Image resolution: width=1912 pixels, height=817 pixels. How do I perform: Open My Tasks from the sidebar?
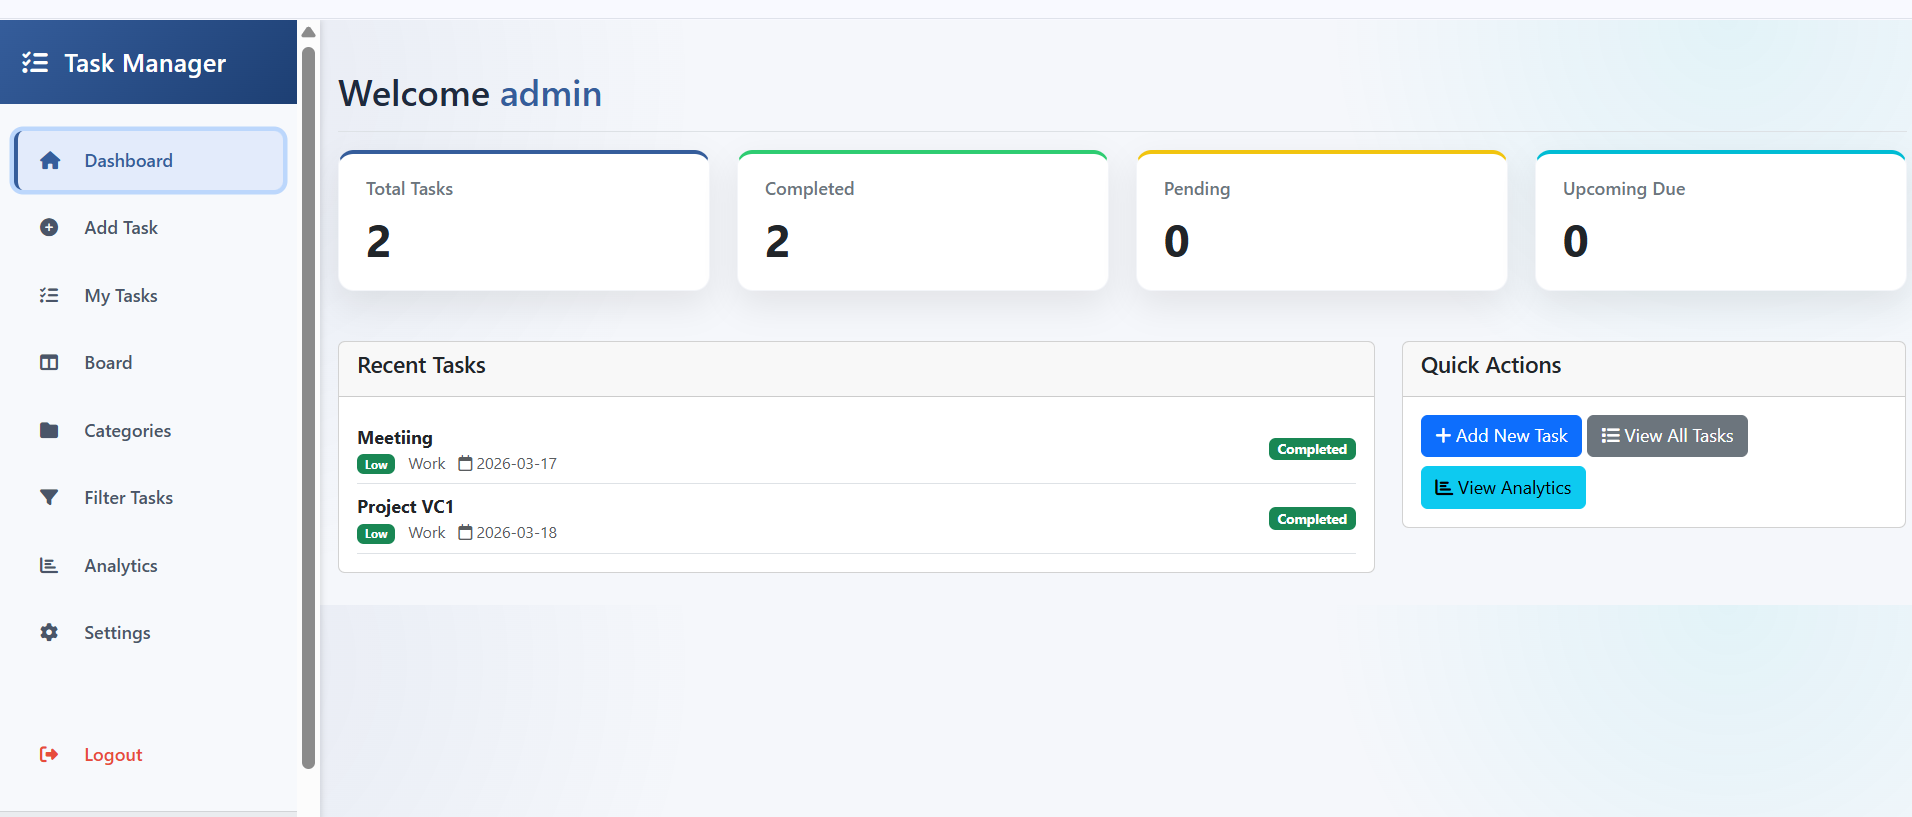point(149,296)
